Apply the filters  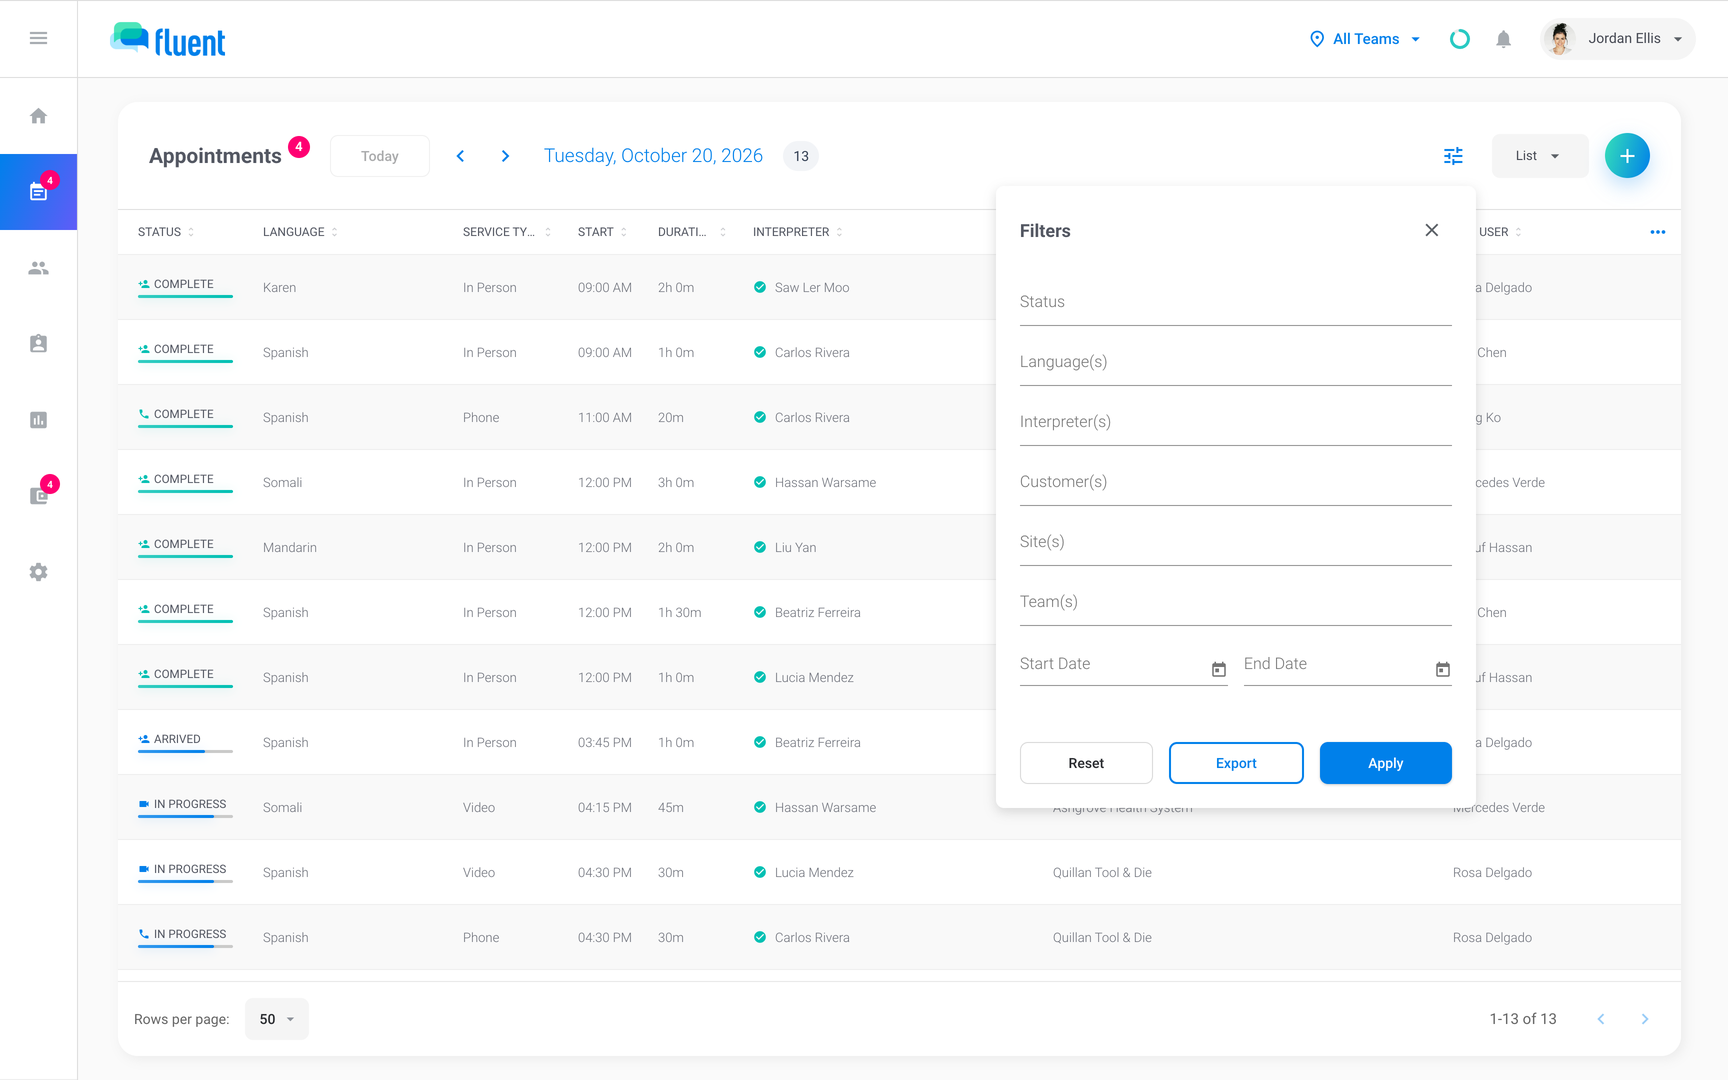click(1385, 763)
